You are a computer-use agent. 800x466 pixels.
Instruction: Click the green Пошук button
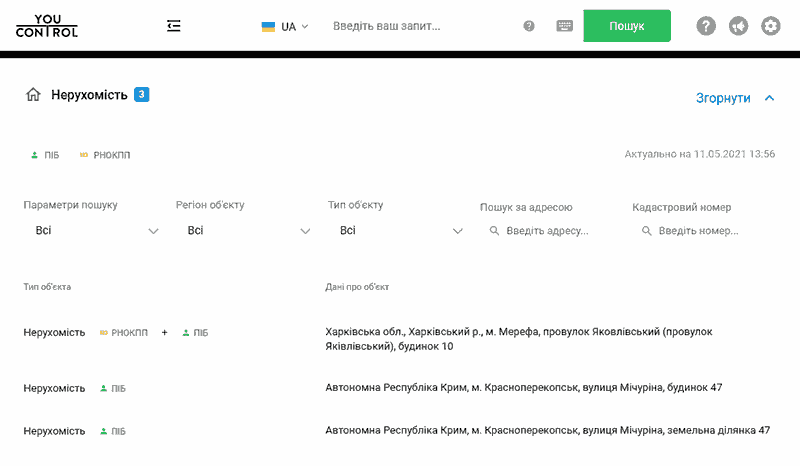tap(627, 26)
